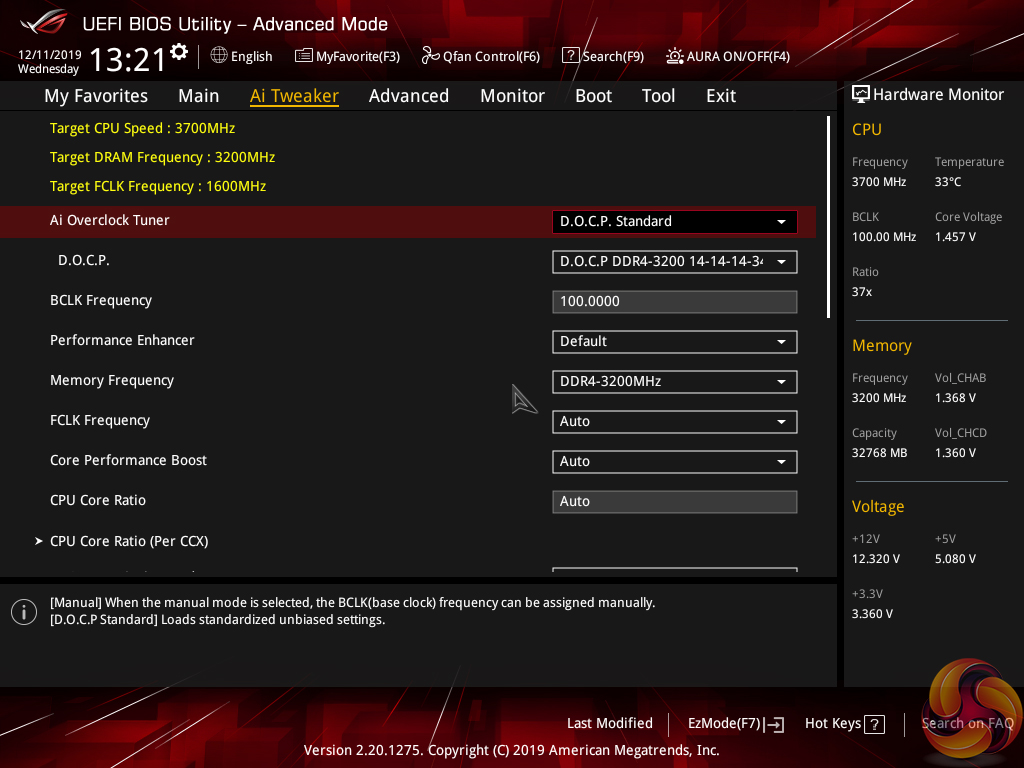Expand CPU Core Ratio (Per CCX) submenu
This screenshot has height=768, width=1024.
click(x=129, y=541)
